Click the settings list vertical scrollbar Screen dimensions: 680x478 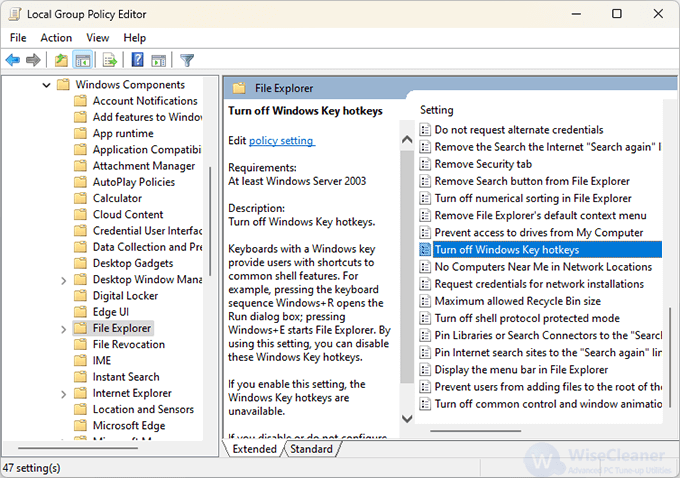click(670, 357)
